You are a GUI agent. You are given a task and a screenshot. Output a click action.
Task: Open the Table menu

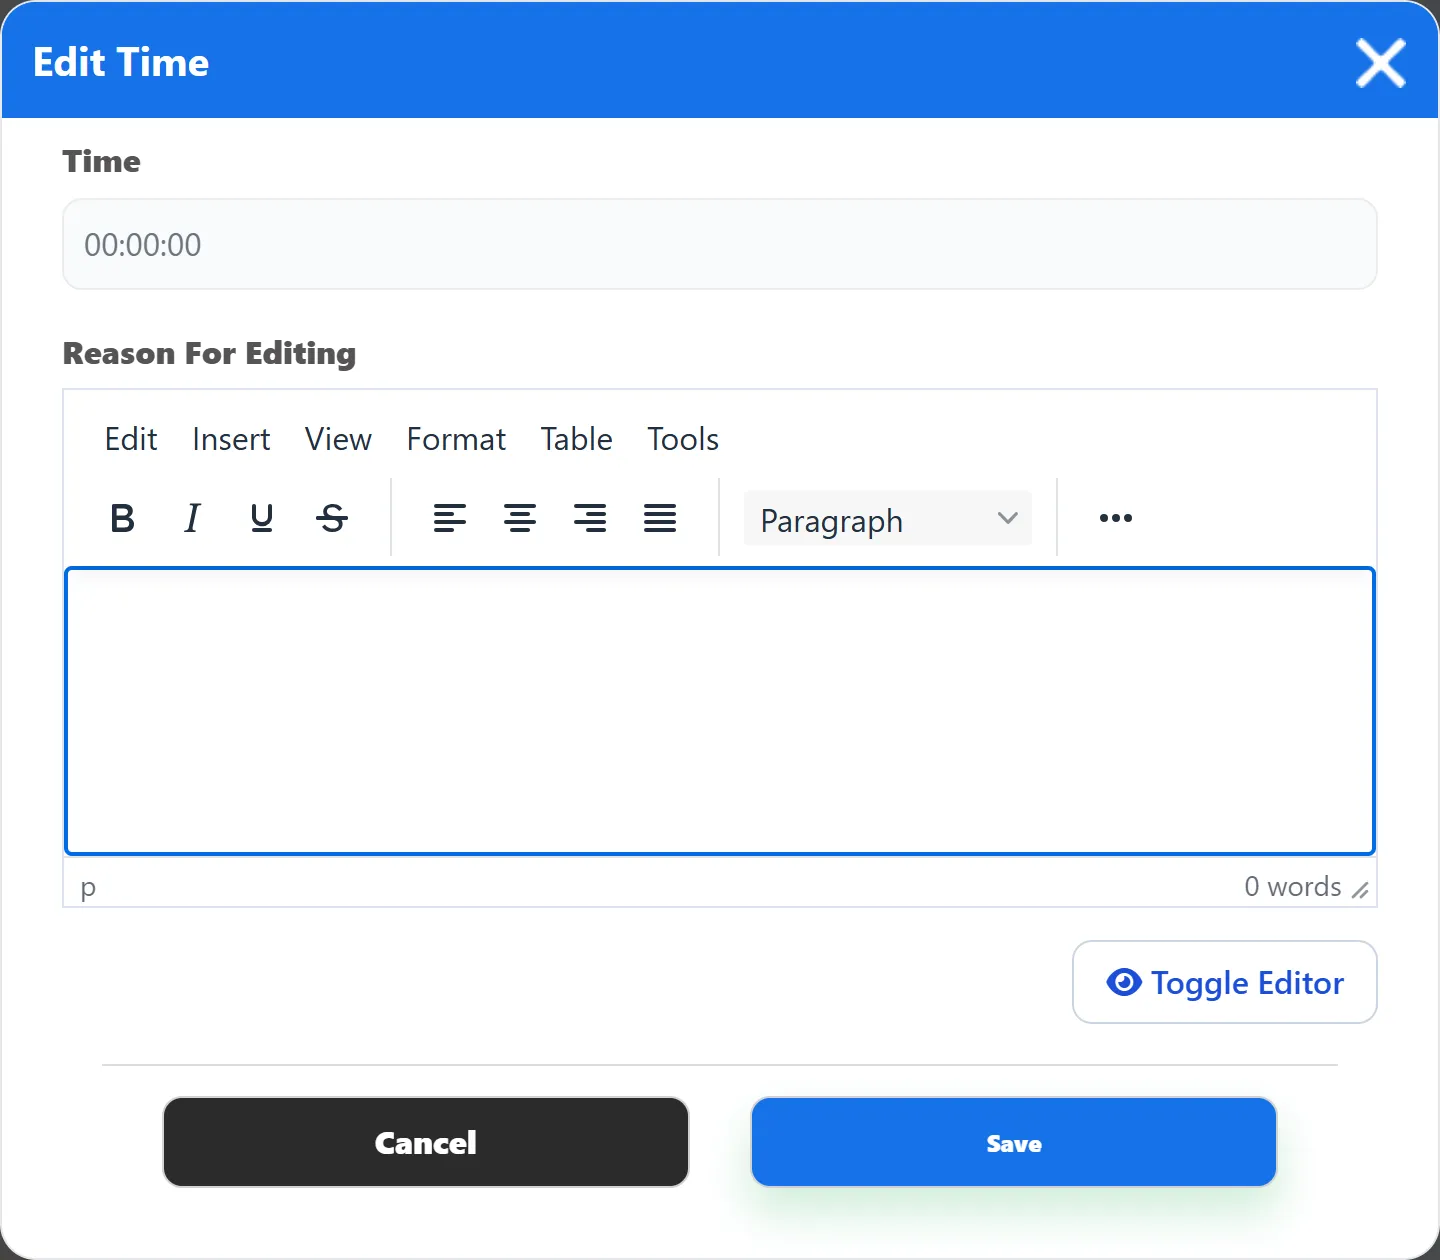[577, 439]
